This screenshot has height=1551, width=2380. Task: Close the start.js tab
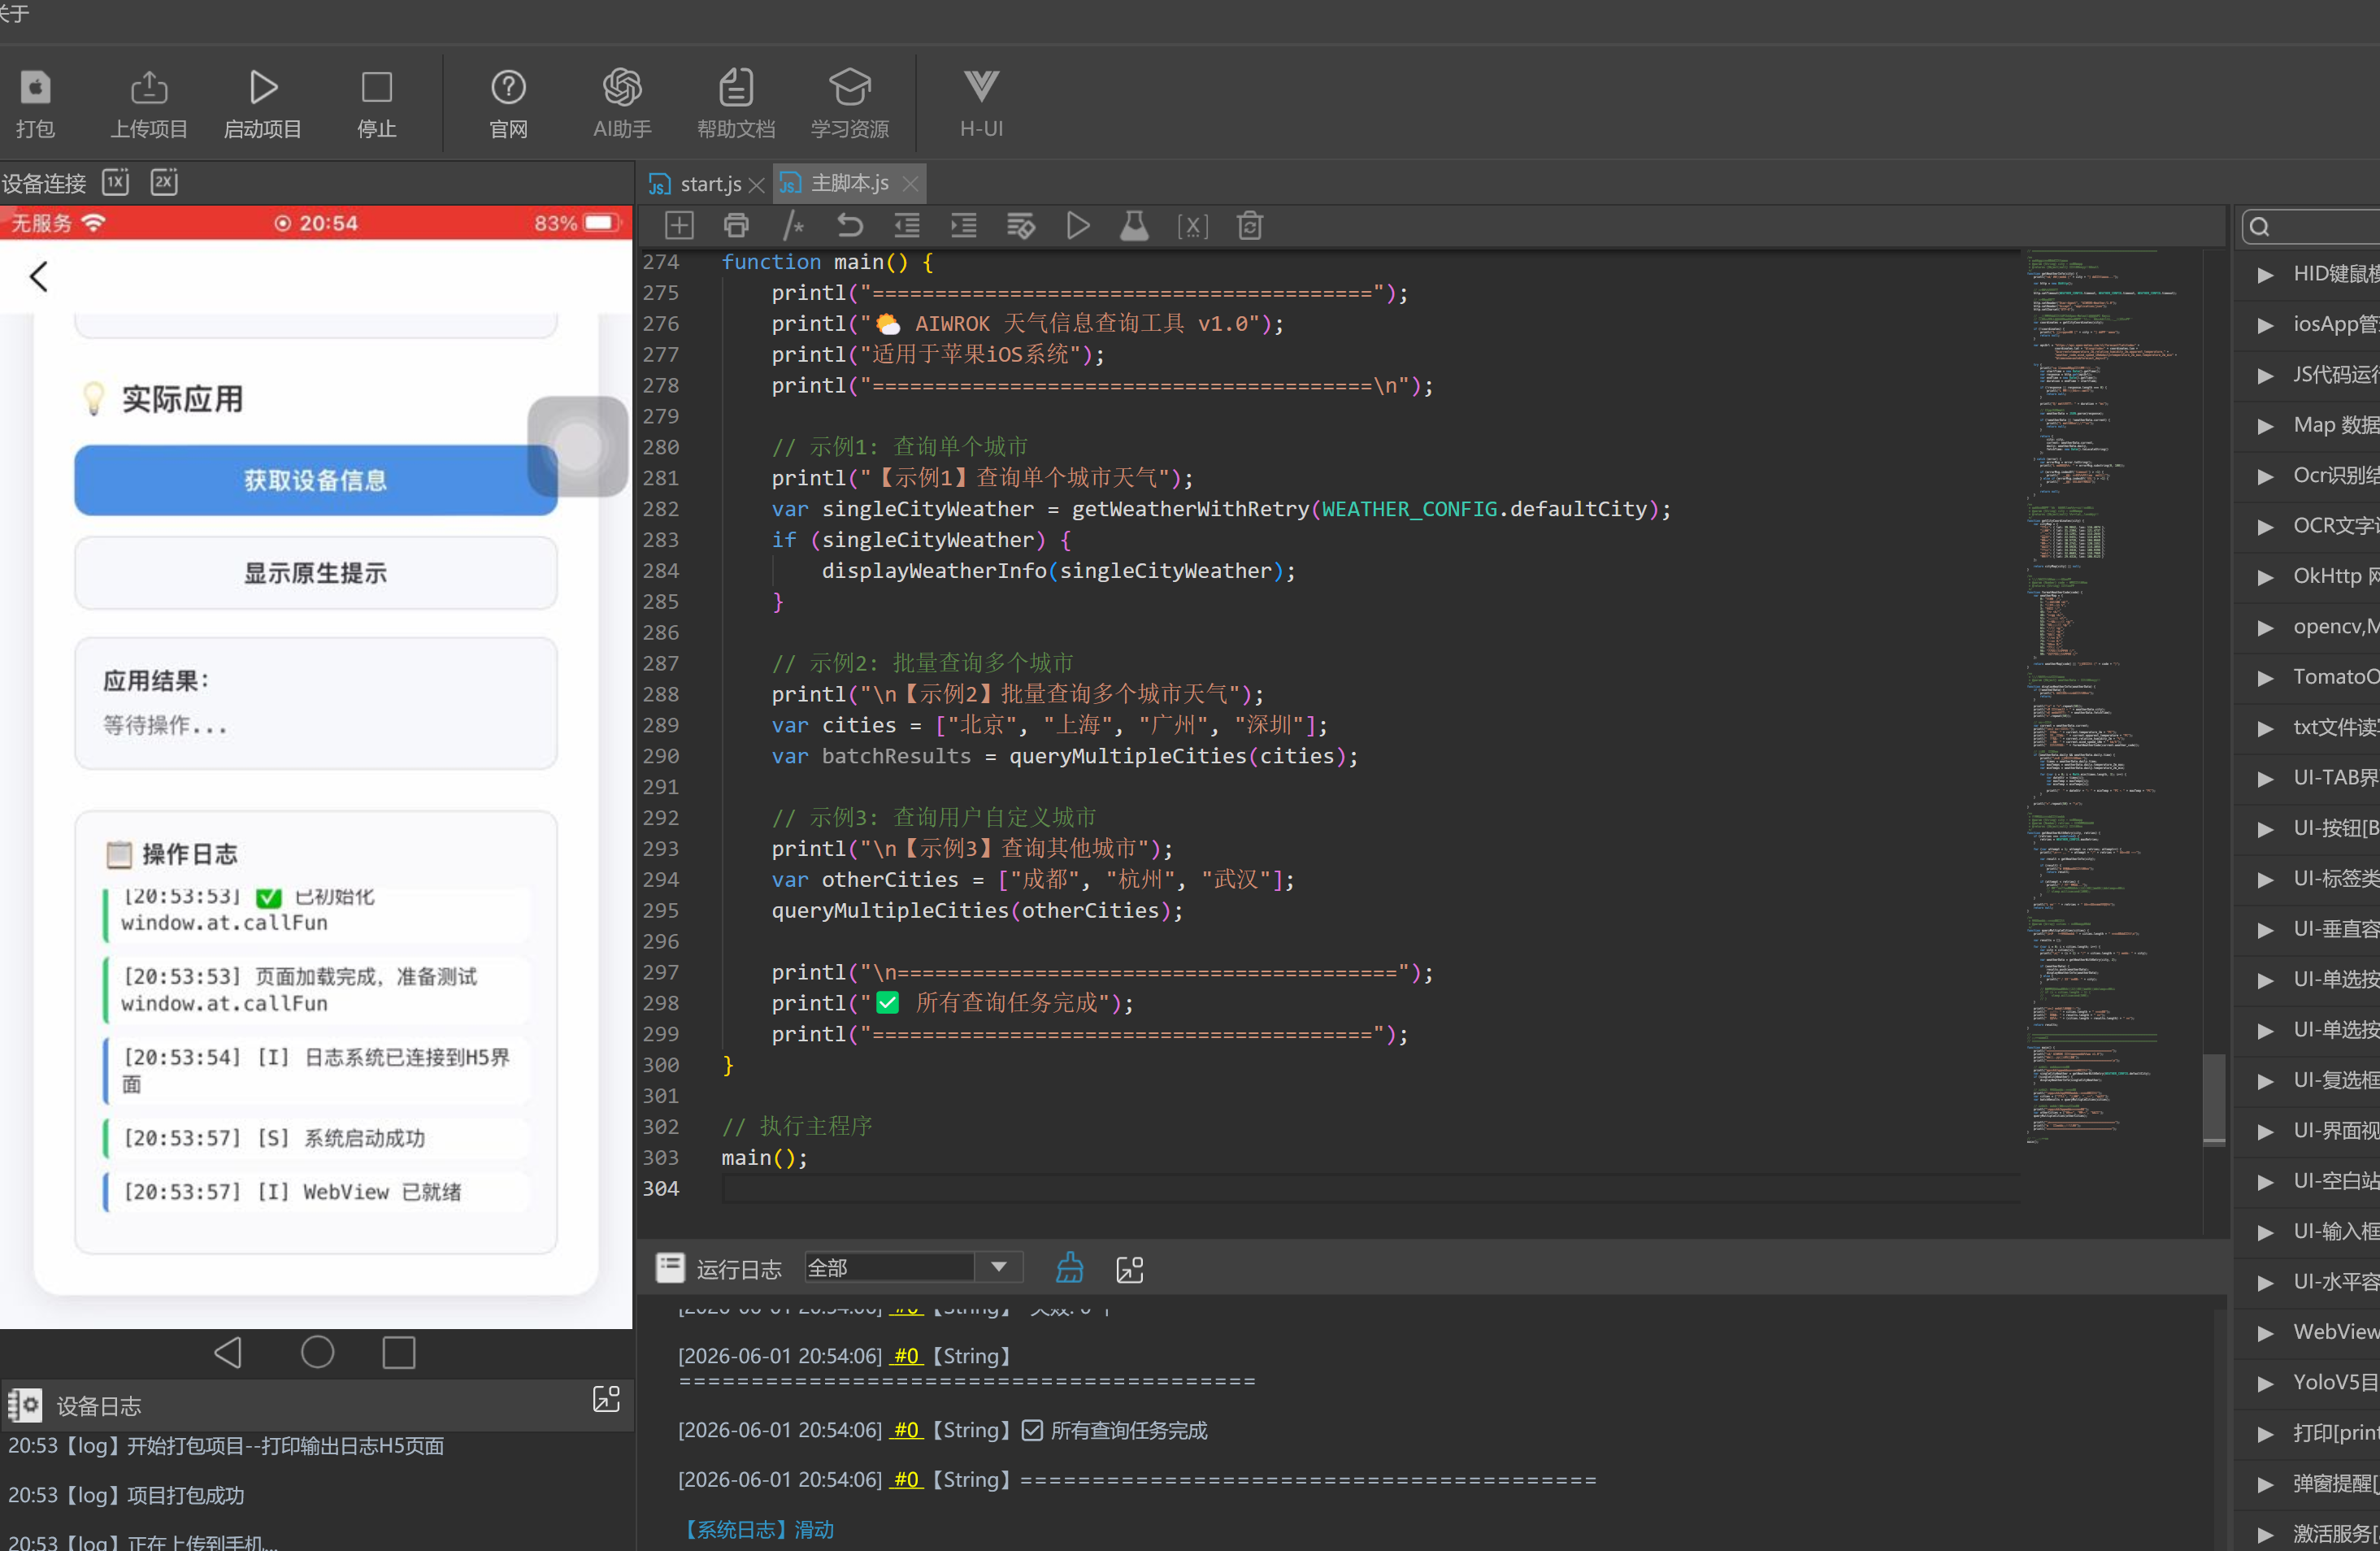[757, 185]
